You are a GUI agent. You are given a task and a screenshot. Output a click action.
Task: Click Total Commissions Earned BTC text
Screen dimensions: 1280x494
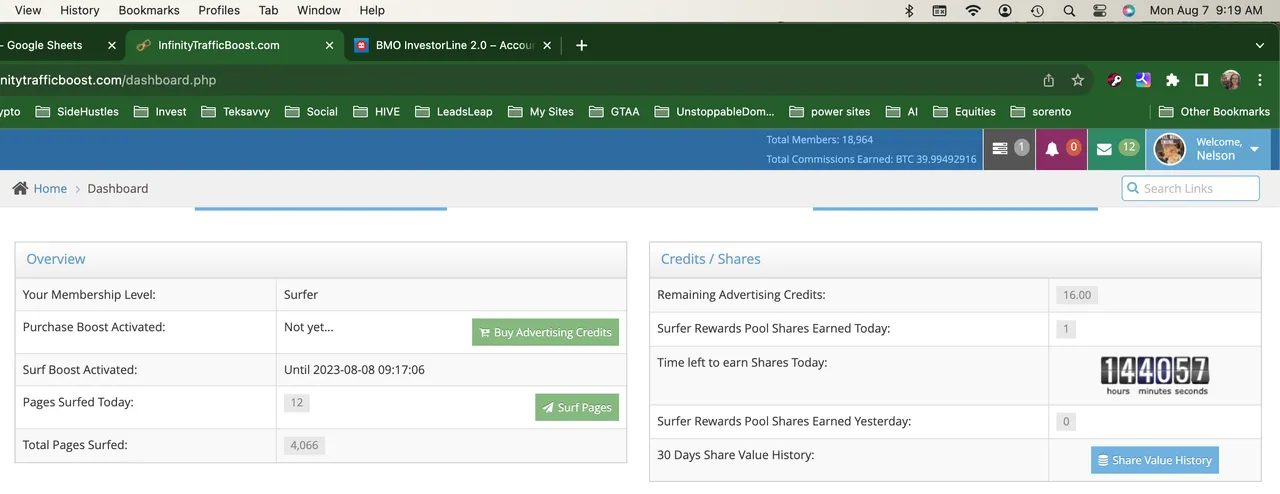[x=871, y=159]
